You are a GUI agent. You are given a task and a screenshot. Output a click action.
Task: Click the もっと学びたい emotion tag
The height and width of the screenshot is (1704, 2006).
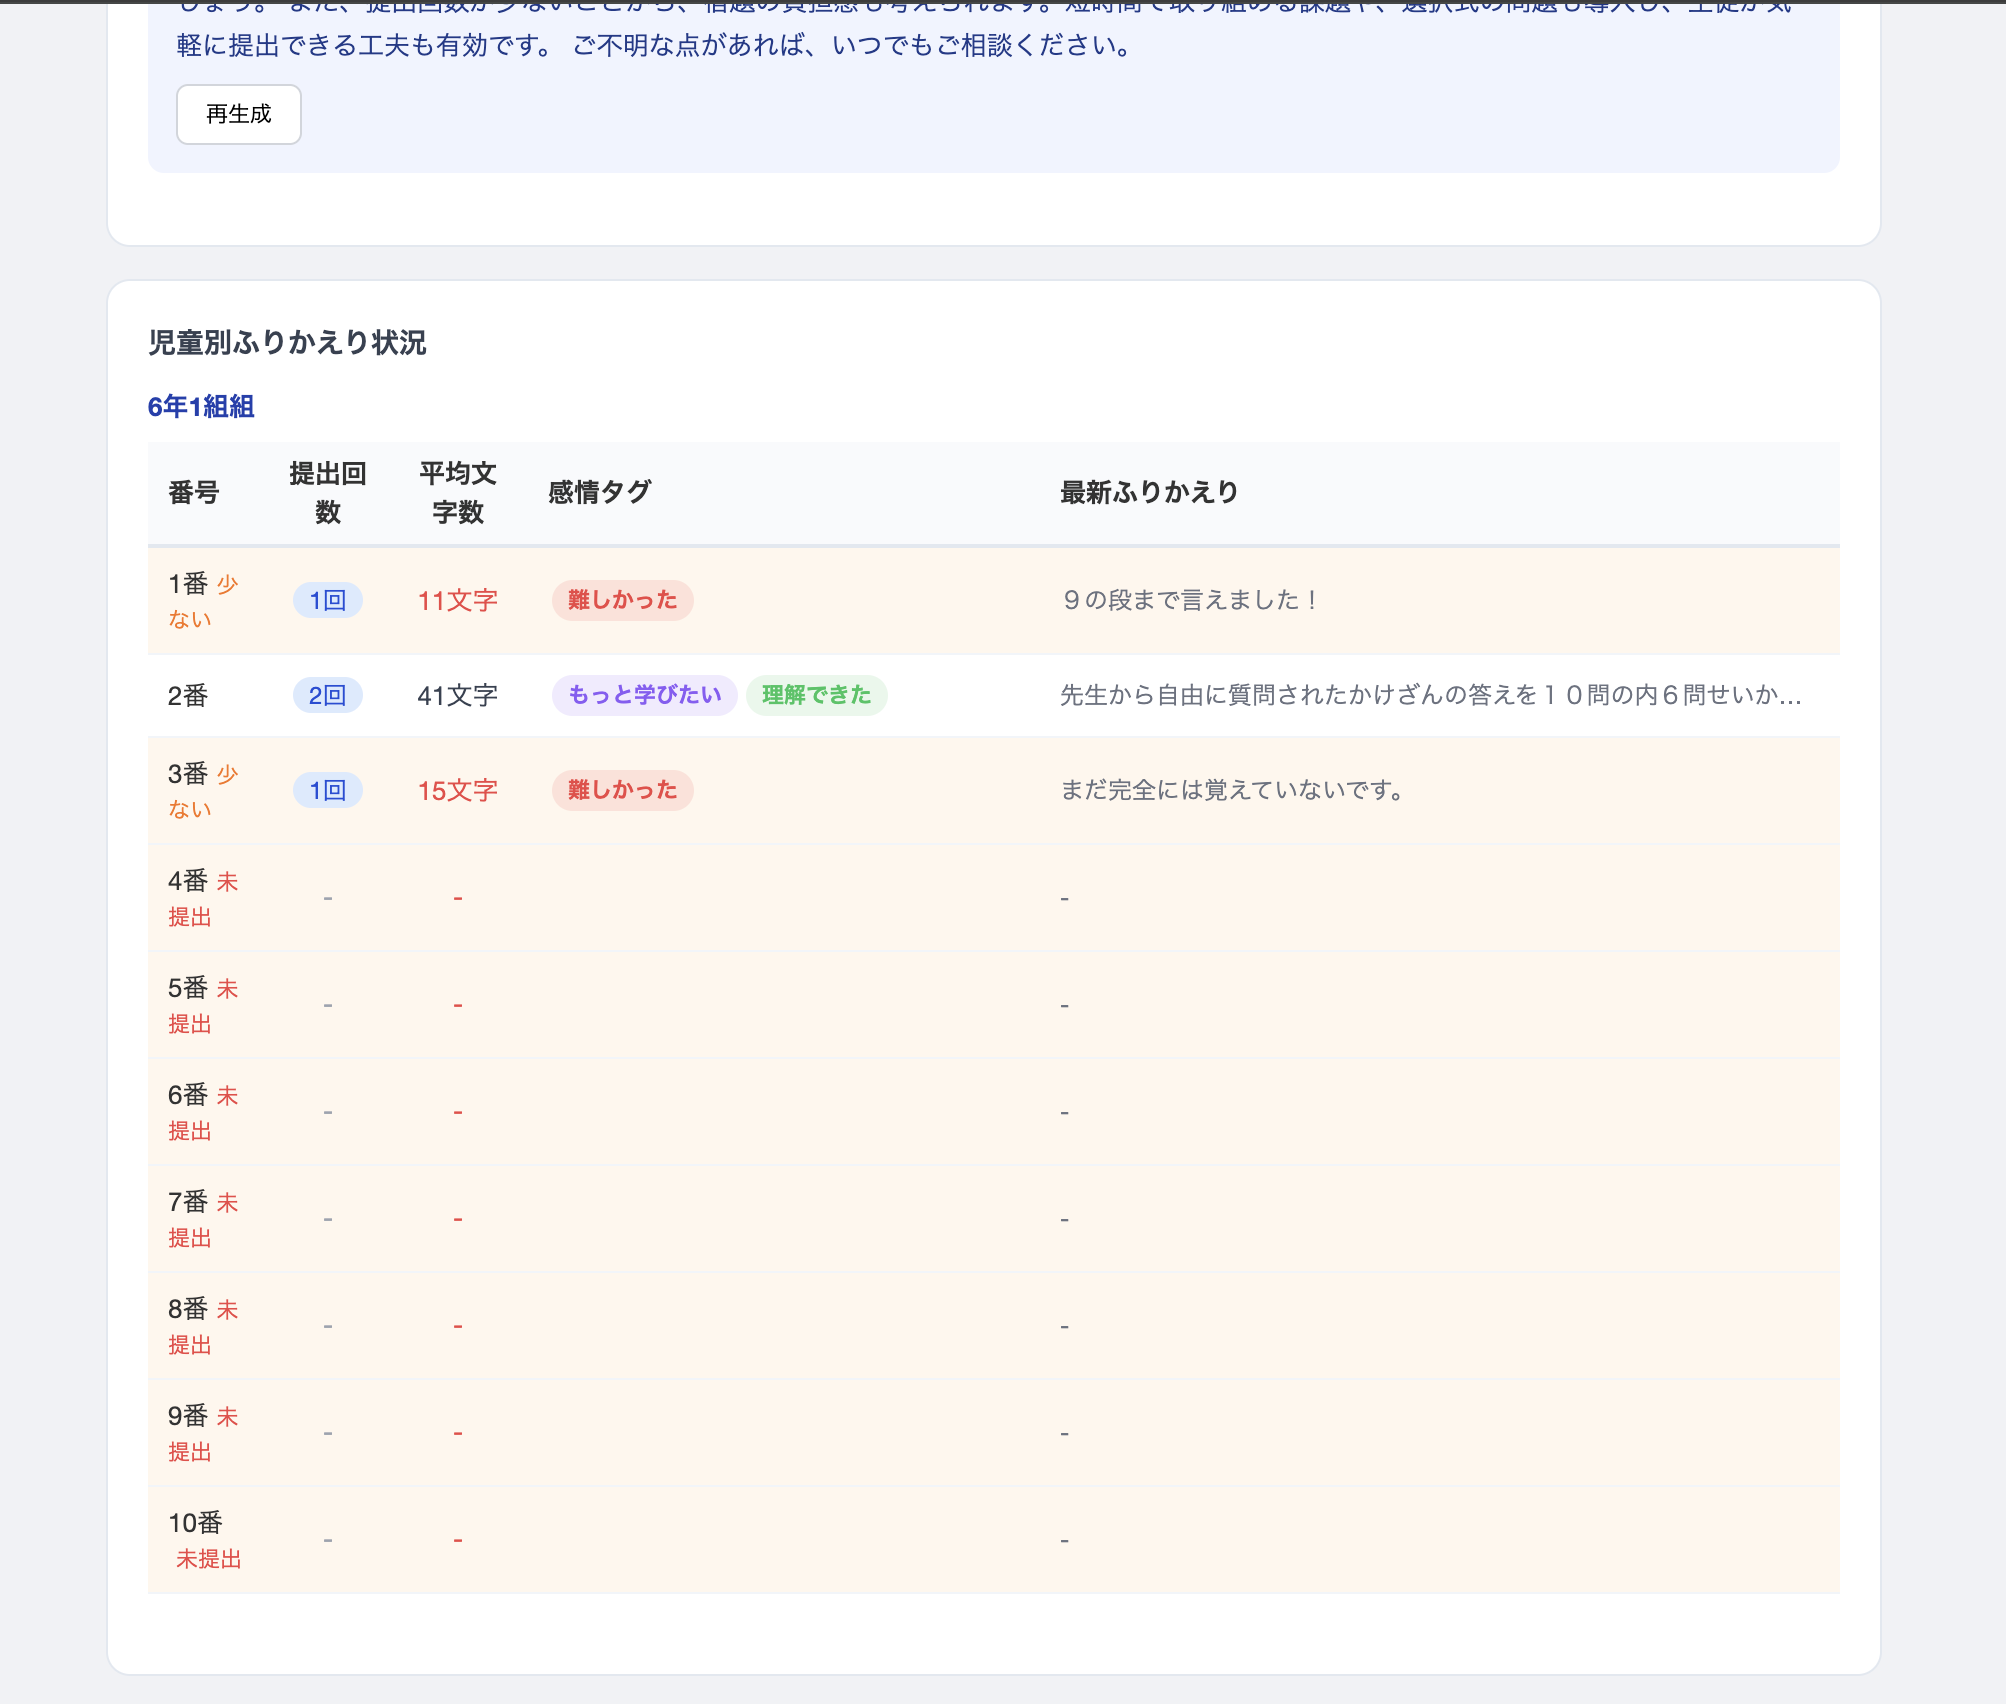(644, 695)
